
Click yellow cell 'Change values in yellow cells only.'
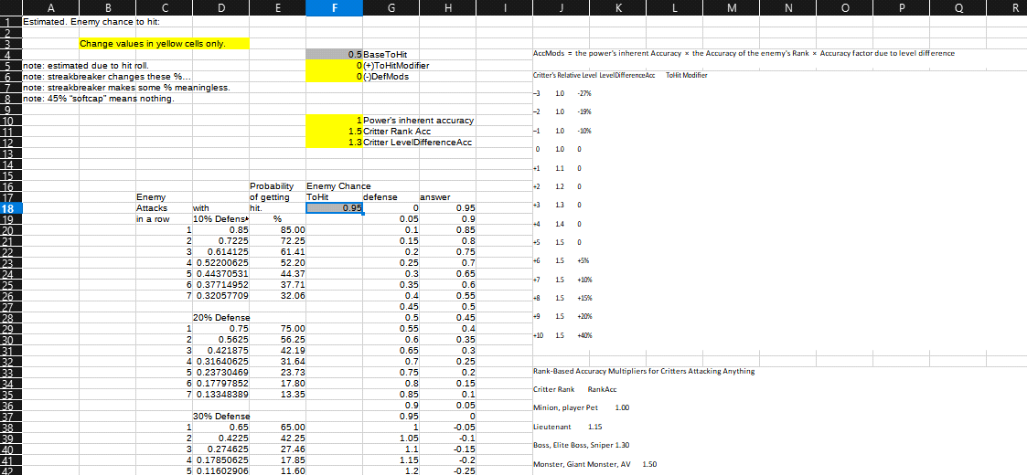164,44
